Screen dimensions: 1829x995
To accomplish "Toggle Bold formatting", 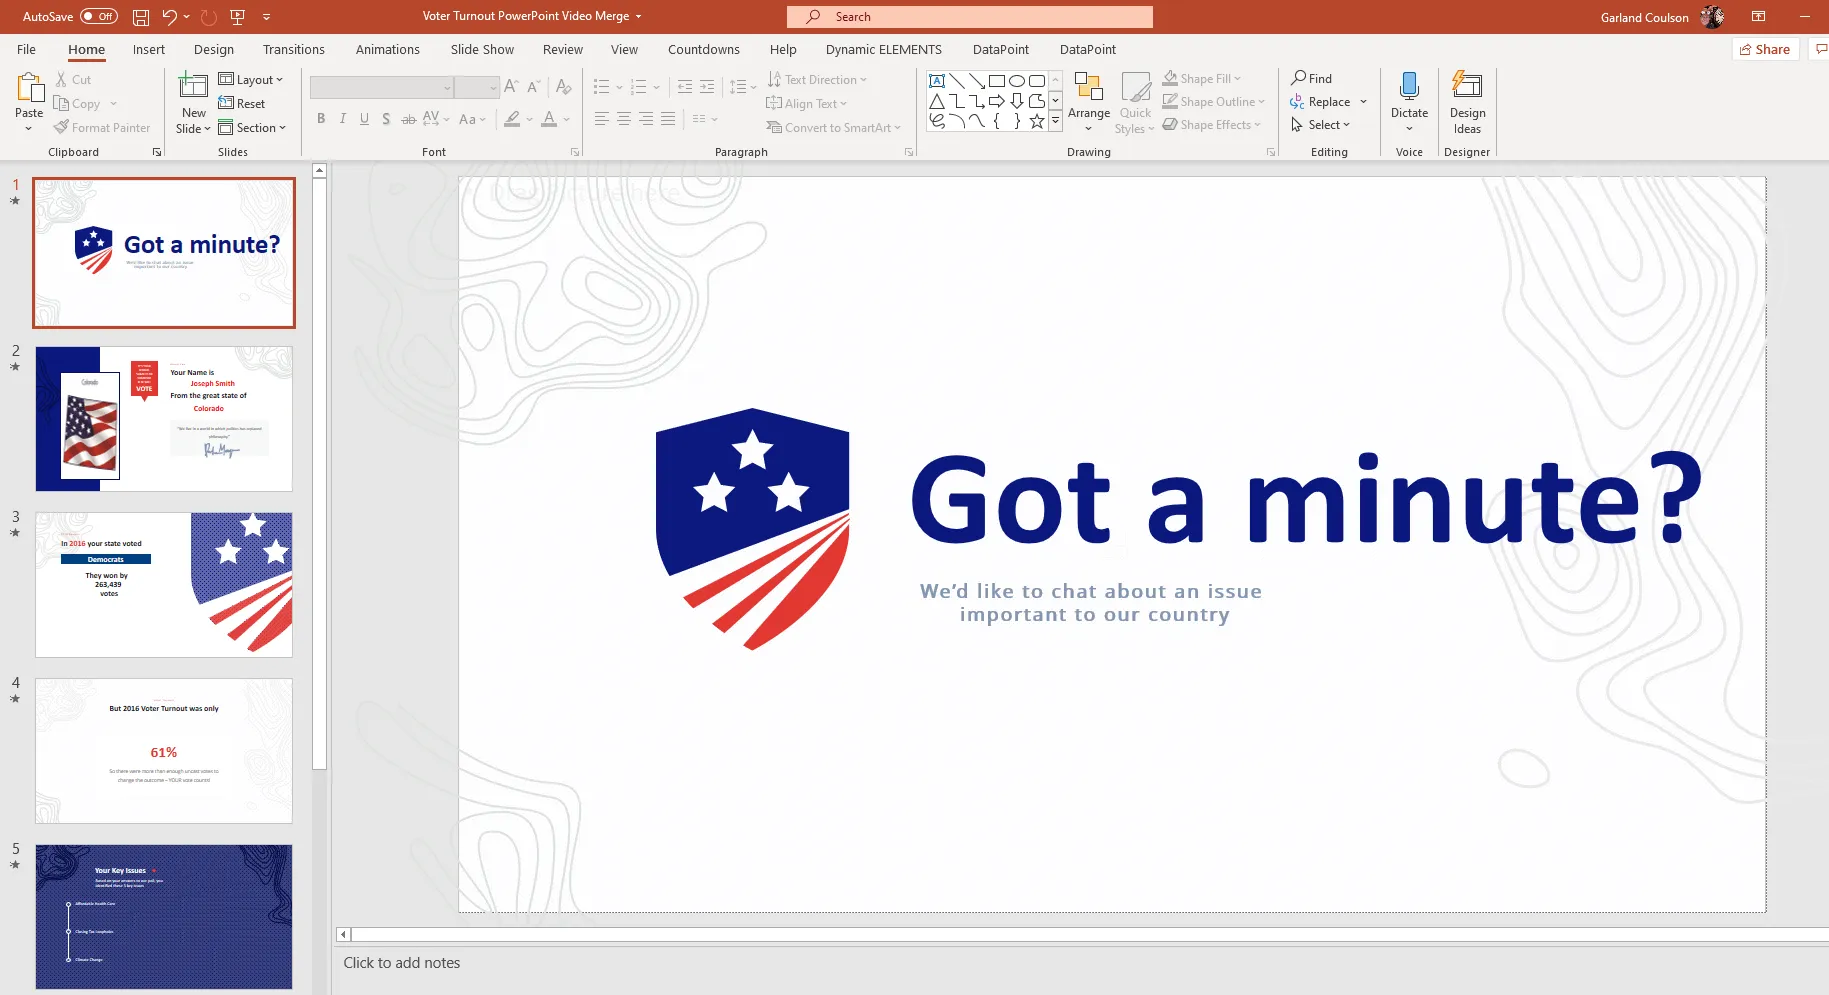I will pyautogui.click(x=321, y=119).
